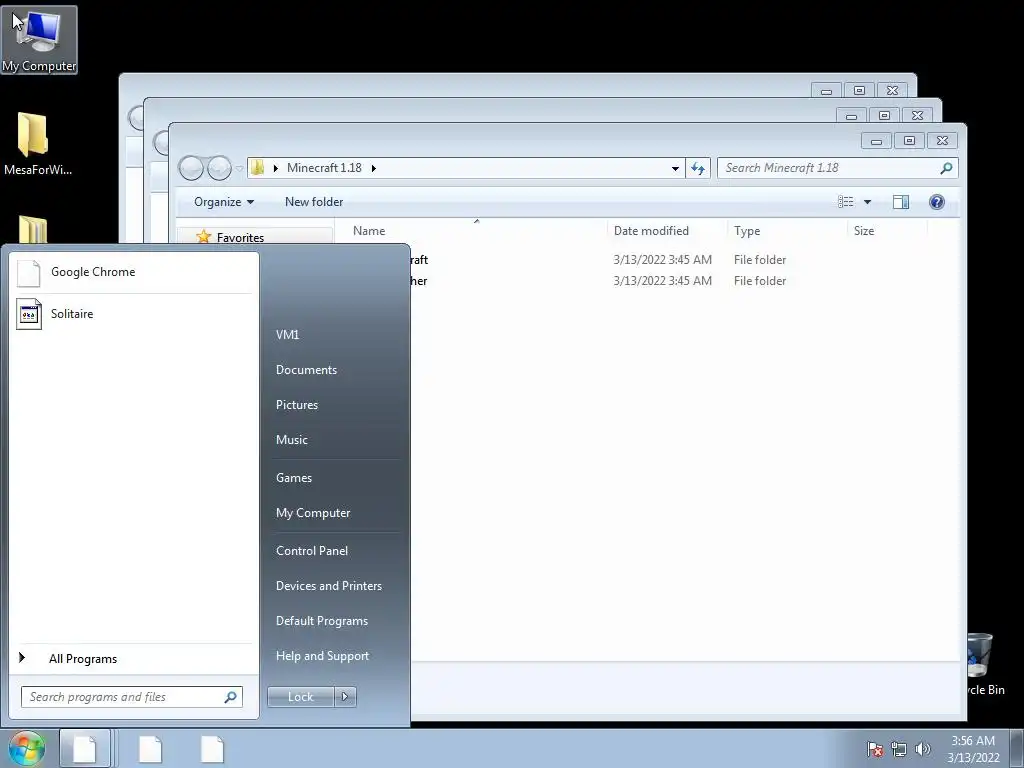1024x768 pixels.
Task: Click the Action Center flag tray icon
Action: [x=875, y=749]
